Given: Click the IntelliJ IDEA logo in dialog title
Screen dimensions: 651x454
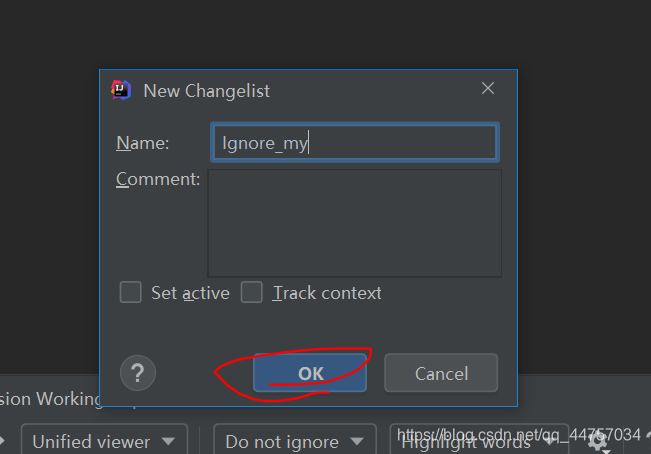Looking at the screenshot, I should tap(121, 90).
